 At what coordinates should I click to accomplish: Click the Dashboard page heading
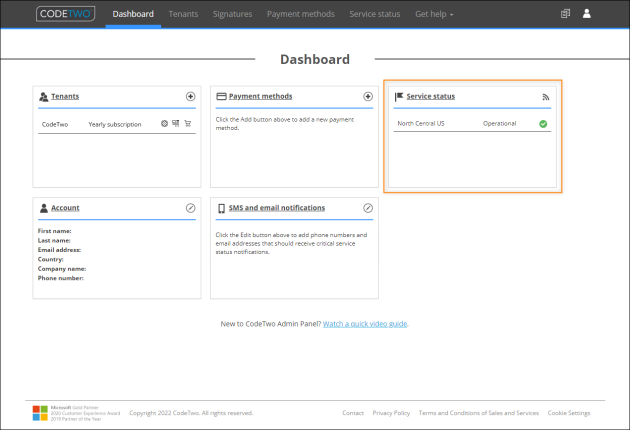(315, 59)
